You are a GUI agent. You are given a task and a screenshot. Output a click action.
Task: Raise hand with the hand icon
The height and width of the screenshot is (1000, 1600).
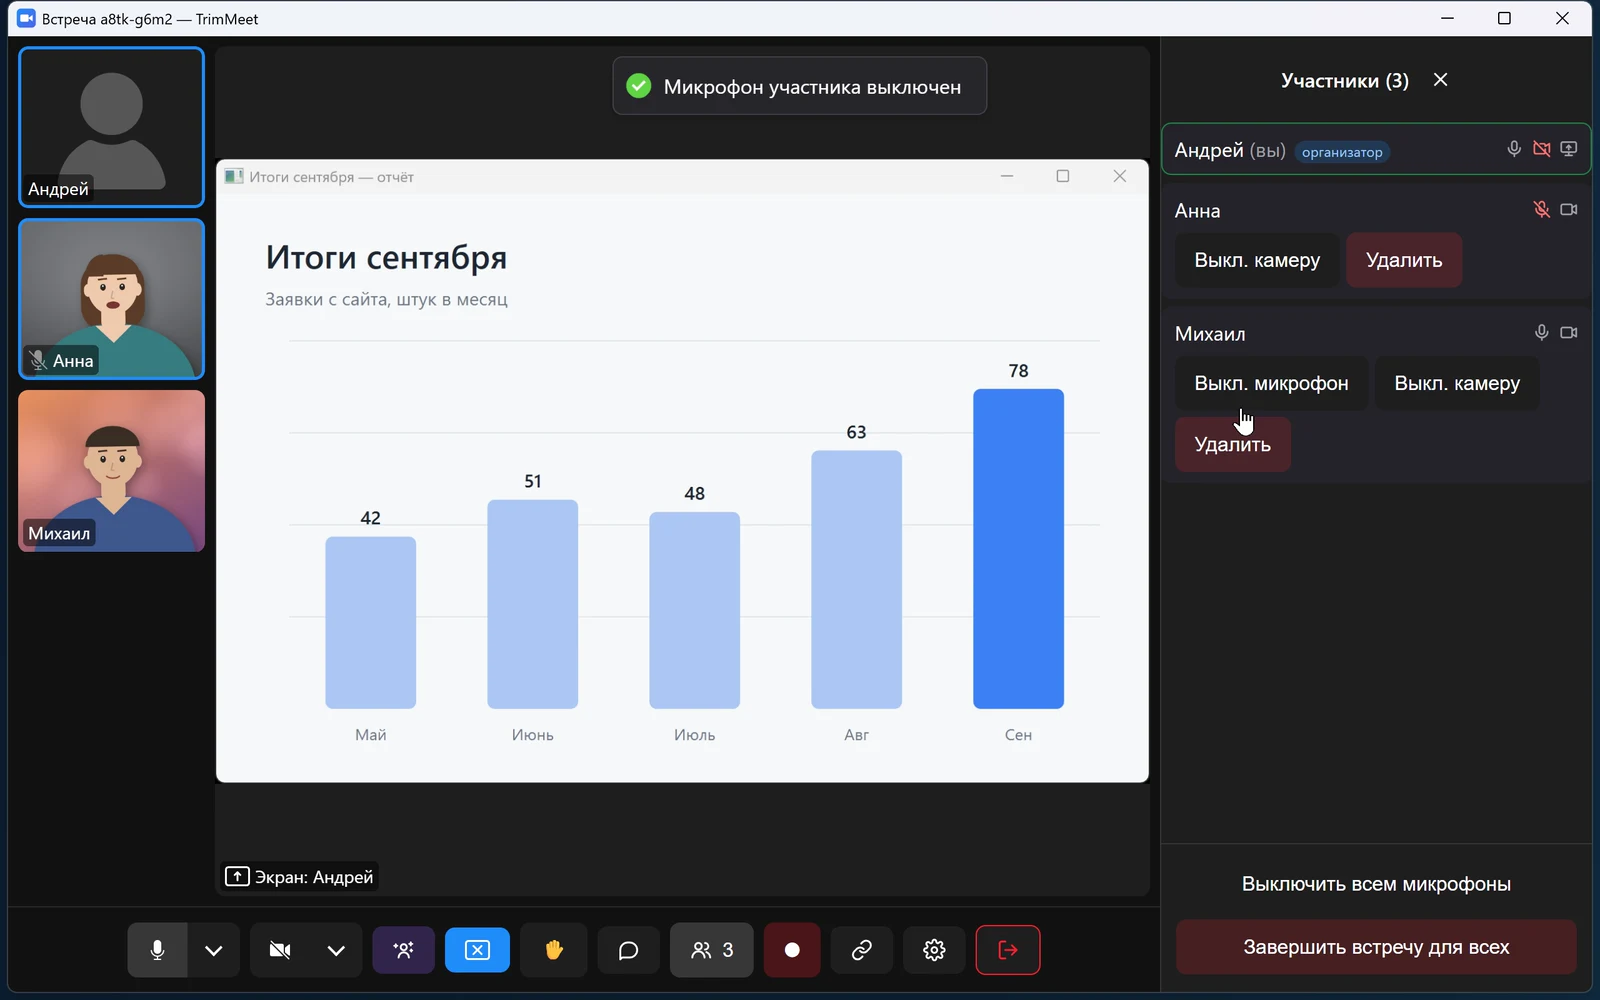click(553, 950)
